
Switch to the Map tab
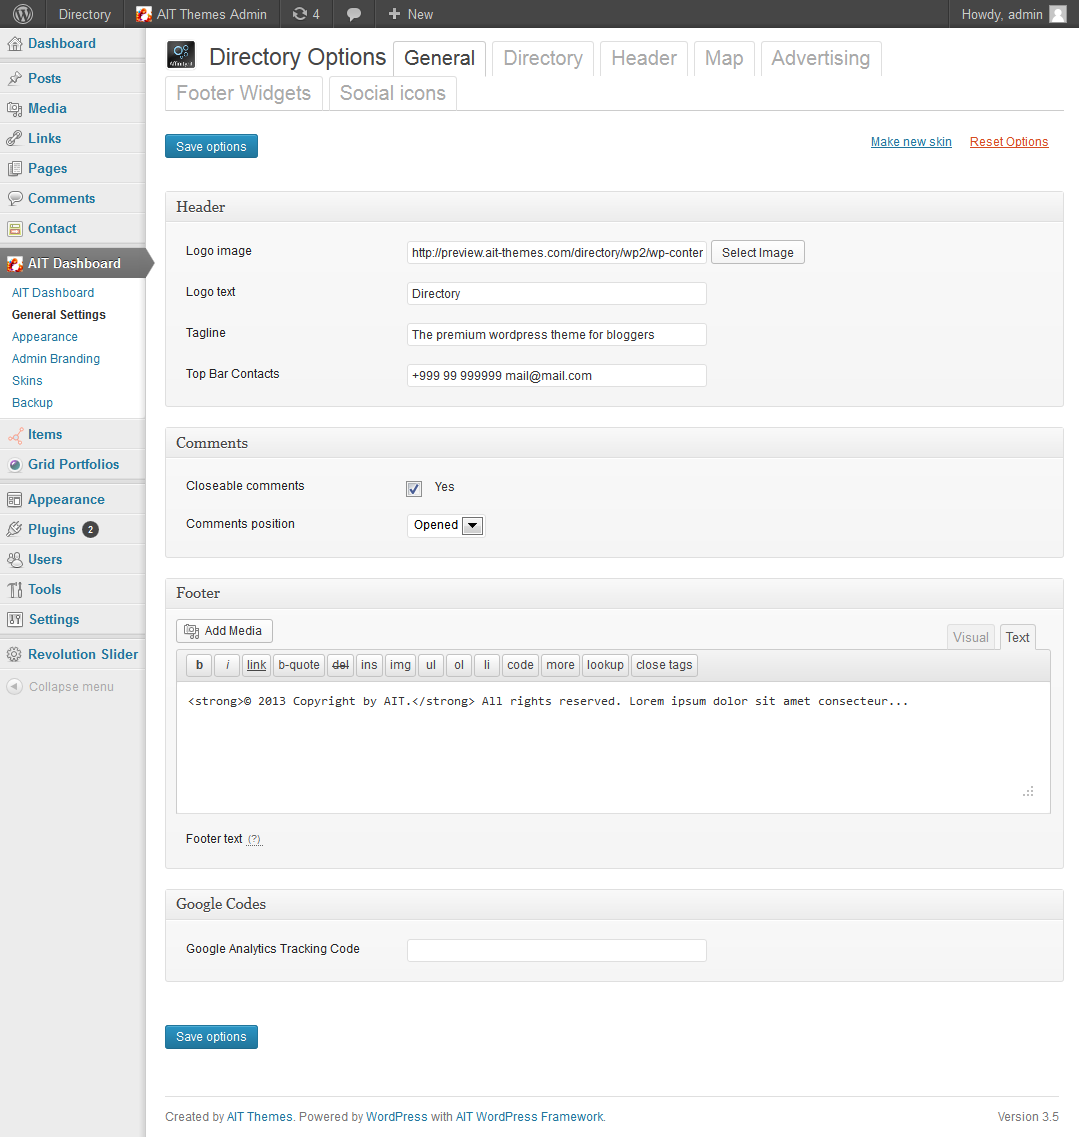pos(723,58)
